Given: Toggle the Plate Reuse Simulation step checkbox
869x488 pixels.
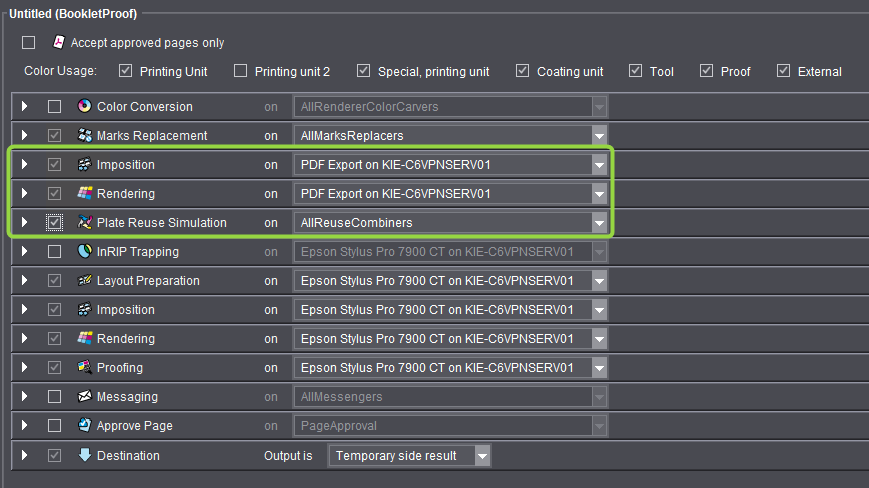Looking at the screenshot, I should (x=54, y=223).
